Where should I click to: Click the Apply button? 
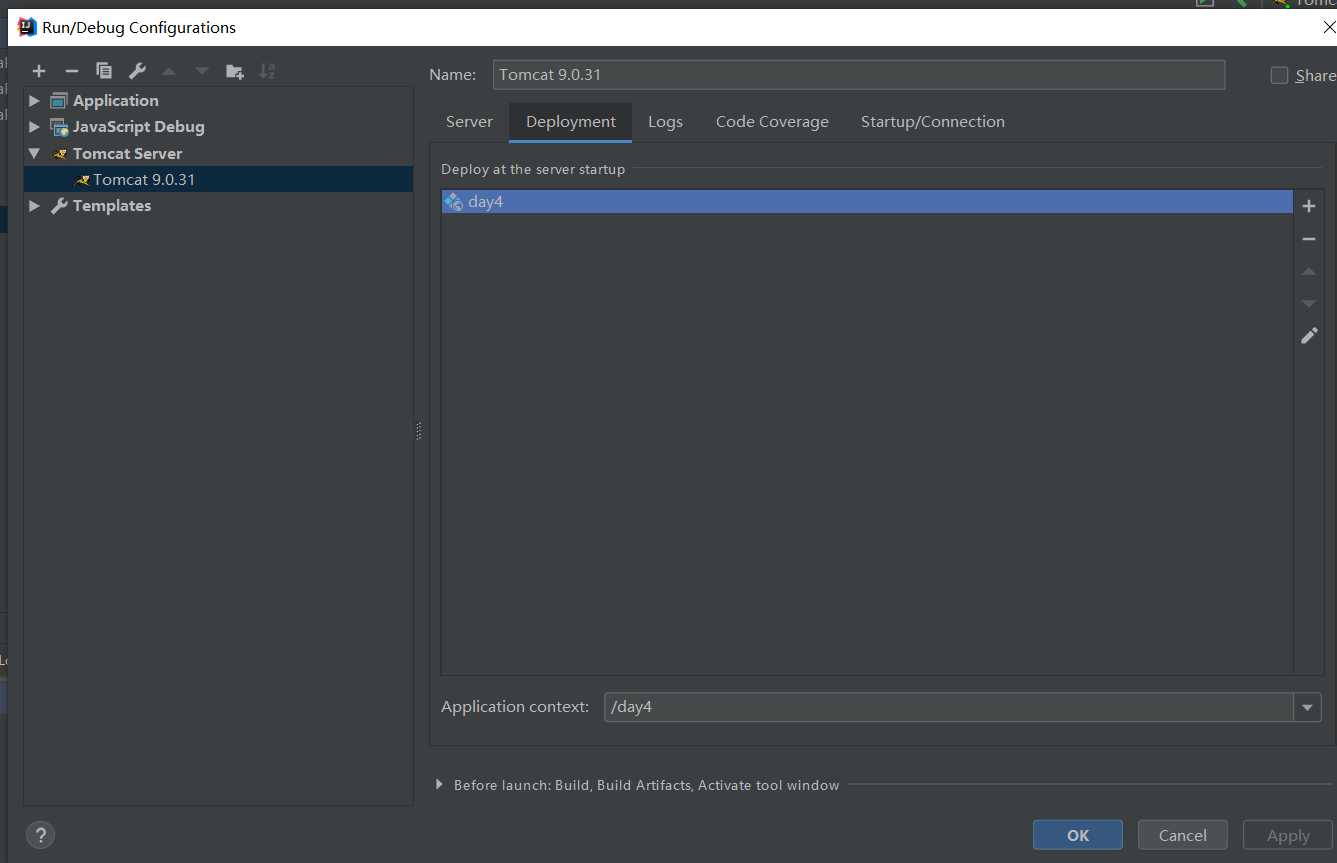pyautogui.click(x=1288, y=835)
